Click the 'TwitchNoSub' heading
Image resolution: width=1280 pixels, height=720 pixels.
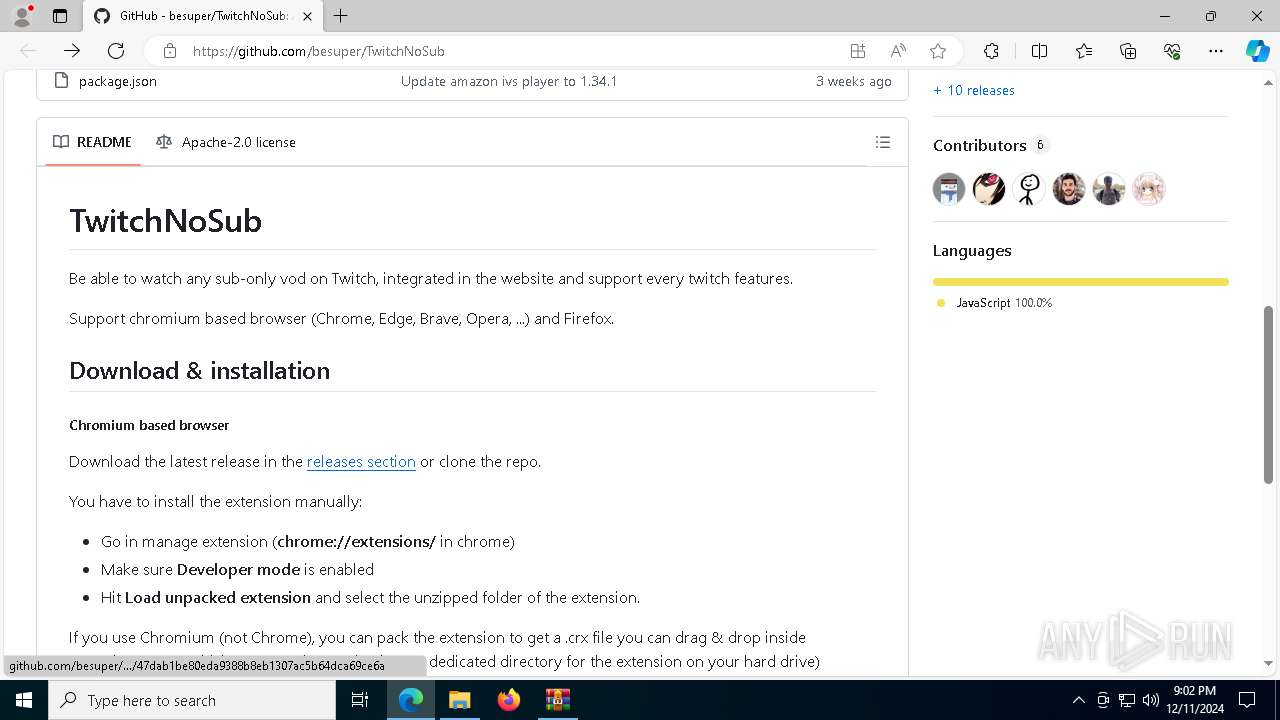click(x=165, y=221)
